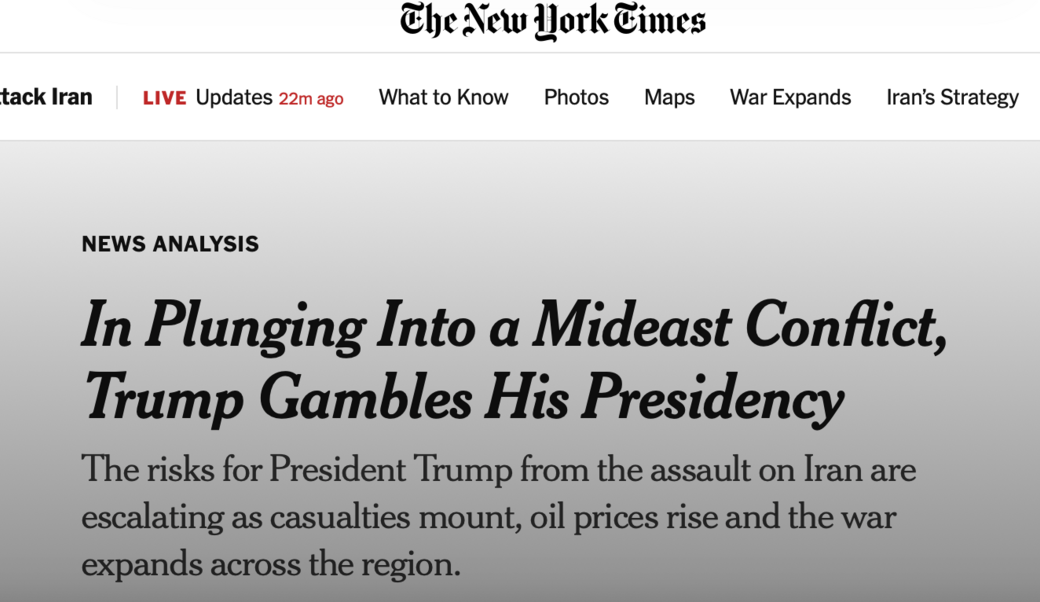Viewport: 1040px width, 602px height.
Task: Click the live coverage navigation bar
Action: tap(520, 97)
